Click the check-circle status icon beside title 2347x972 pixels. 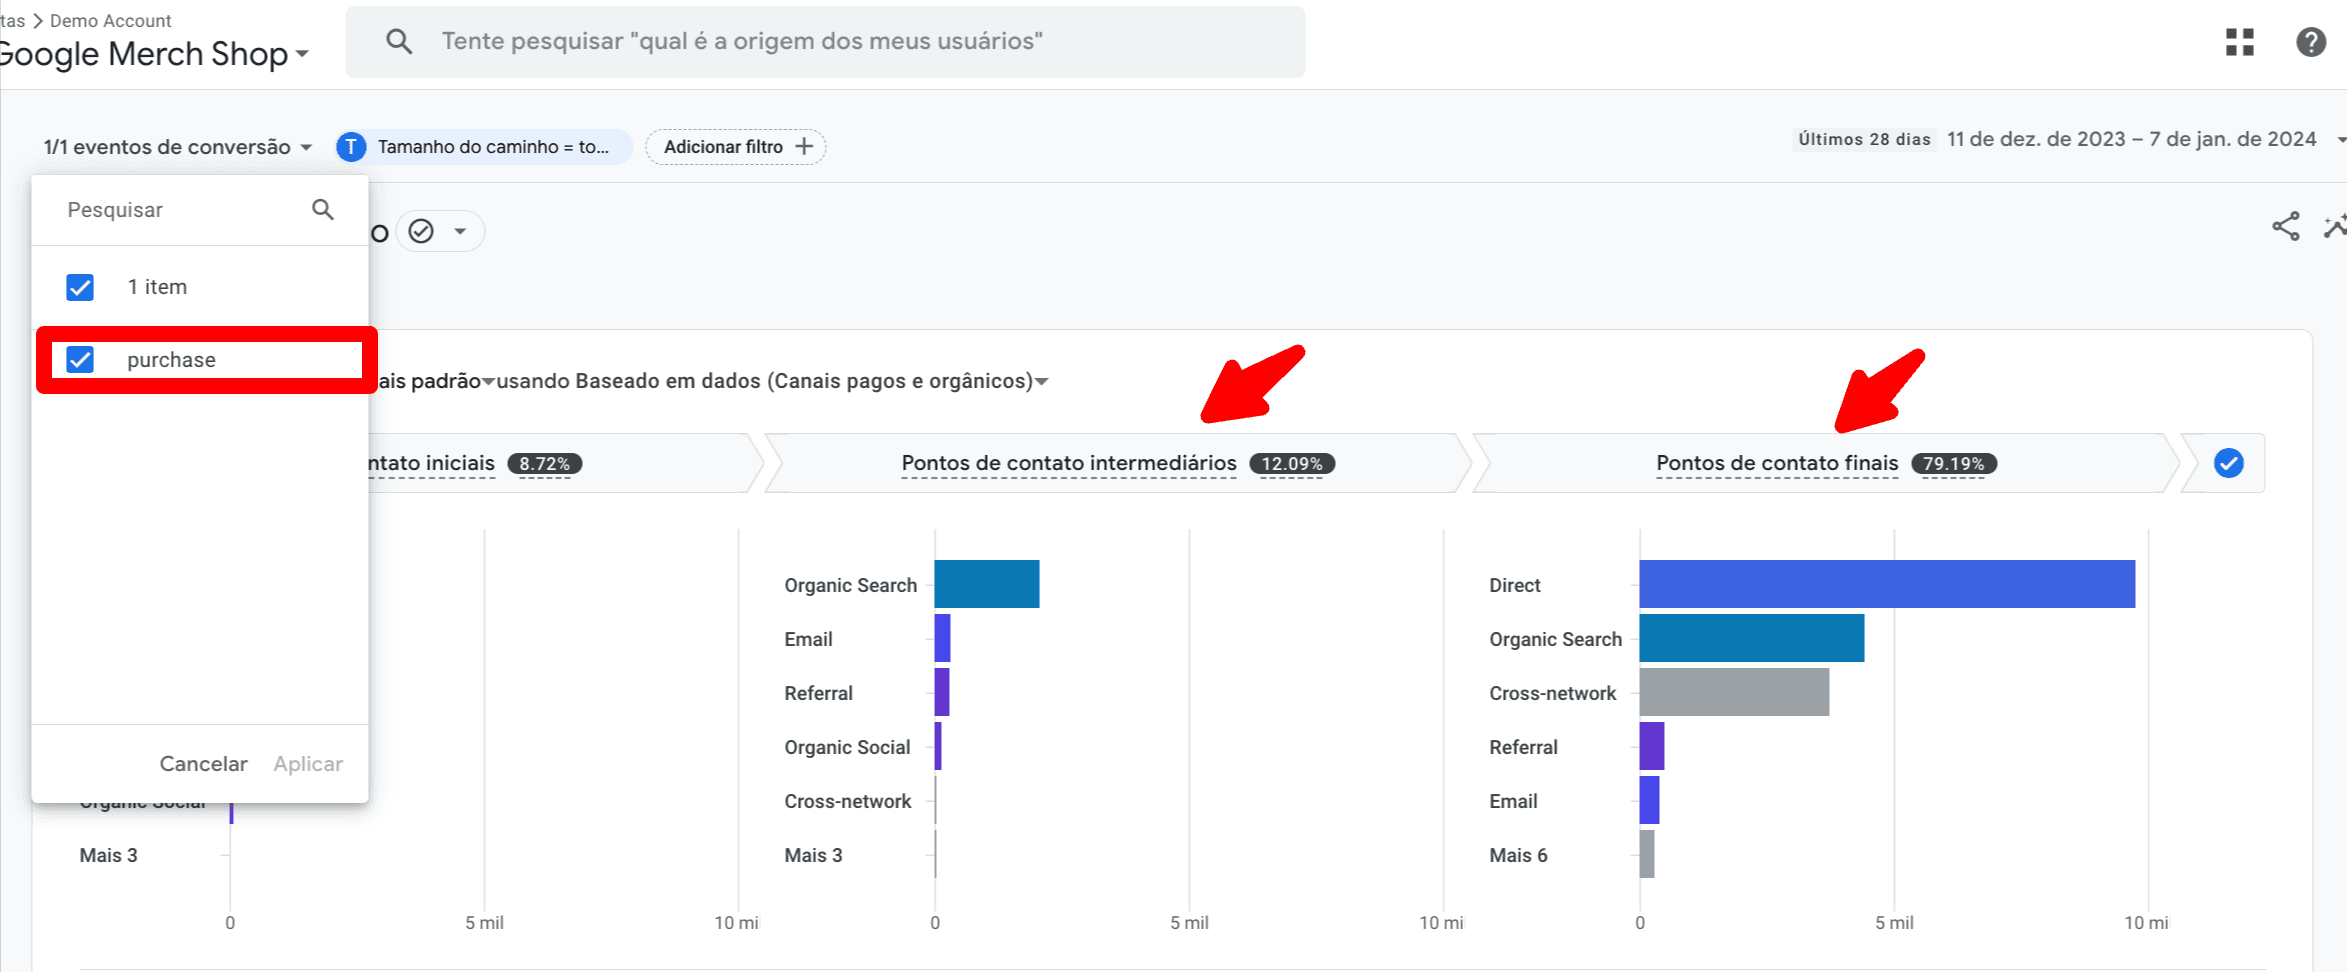(x=422, y=232)
